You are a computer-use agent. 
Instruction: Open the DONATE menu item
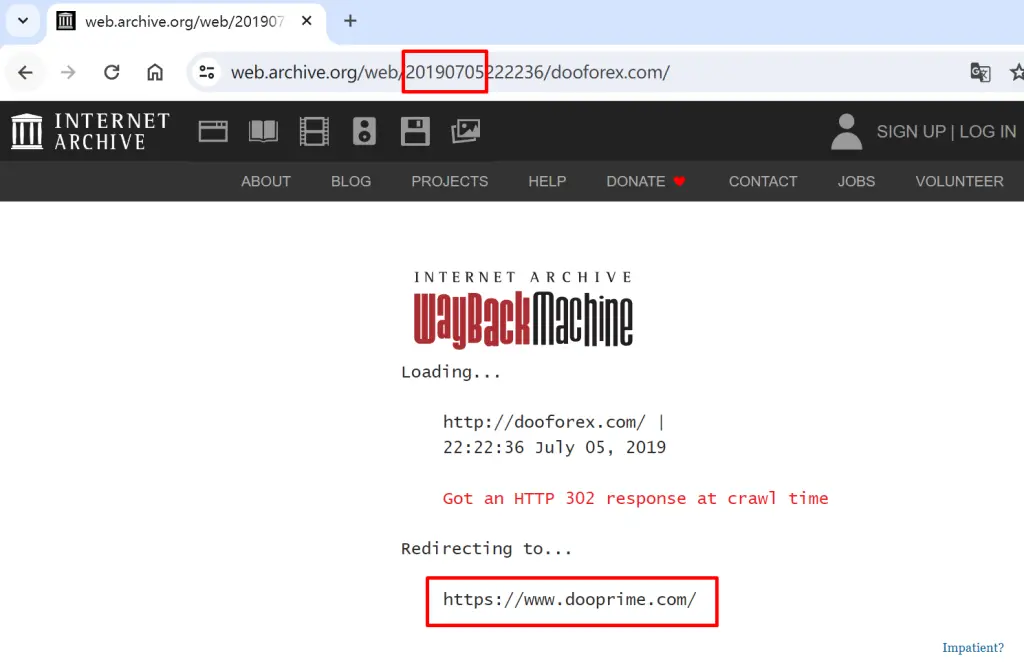click(645, 182)
